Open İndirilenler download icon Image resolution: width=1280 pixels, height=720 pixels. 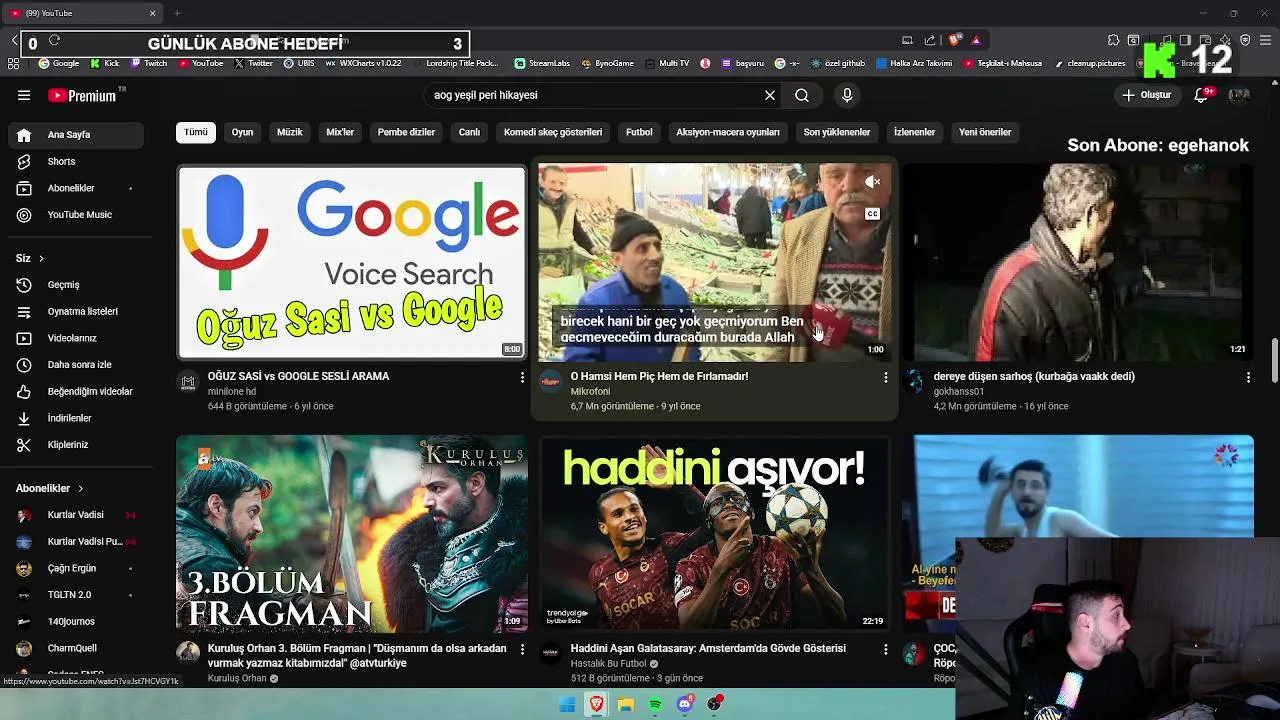24,418
